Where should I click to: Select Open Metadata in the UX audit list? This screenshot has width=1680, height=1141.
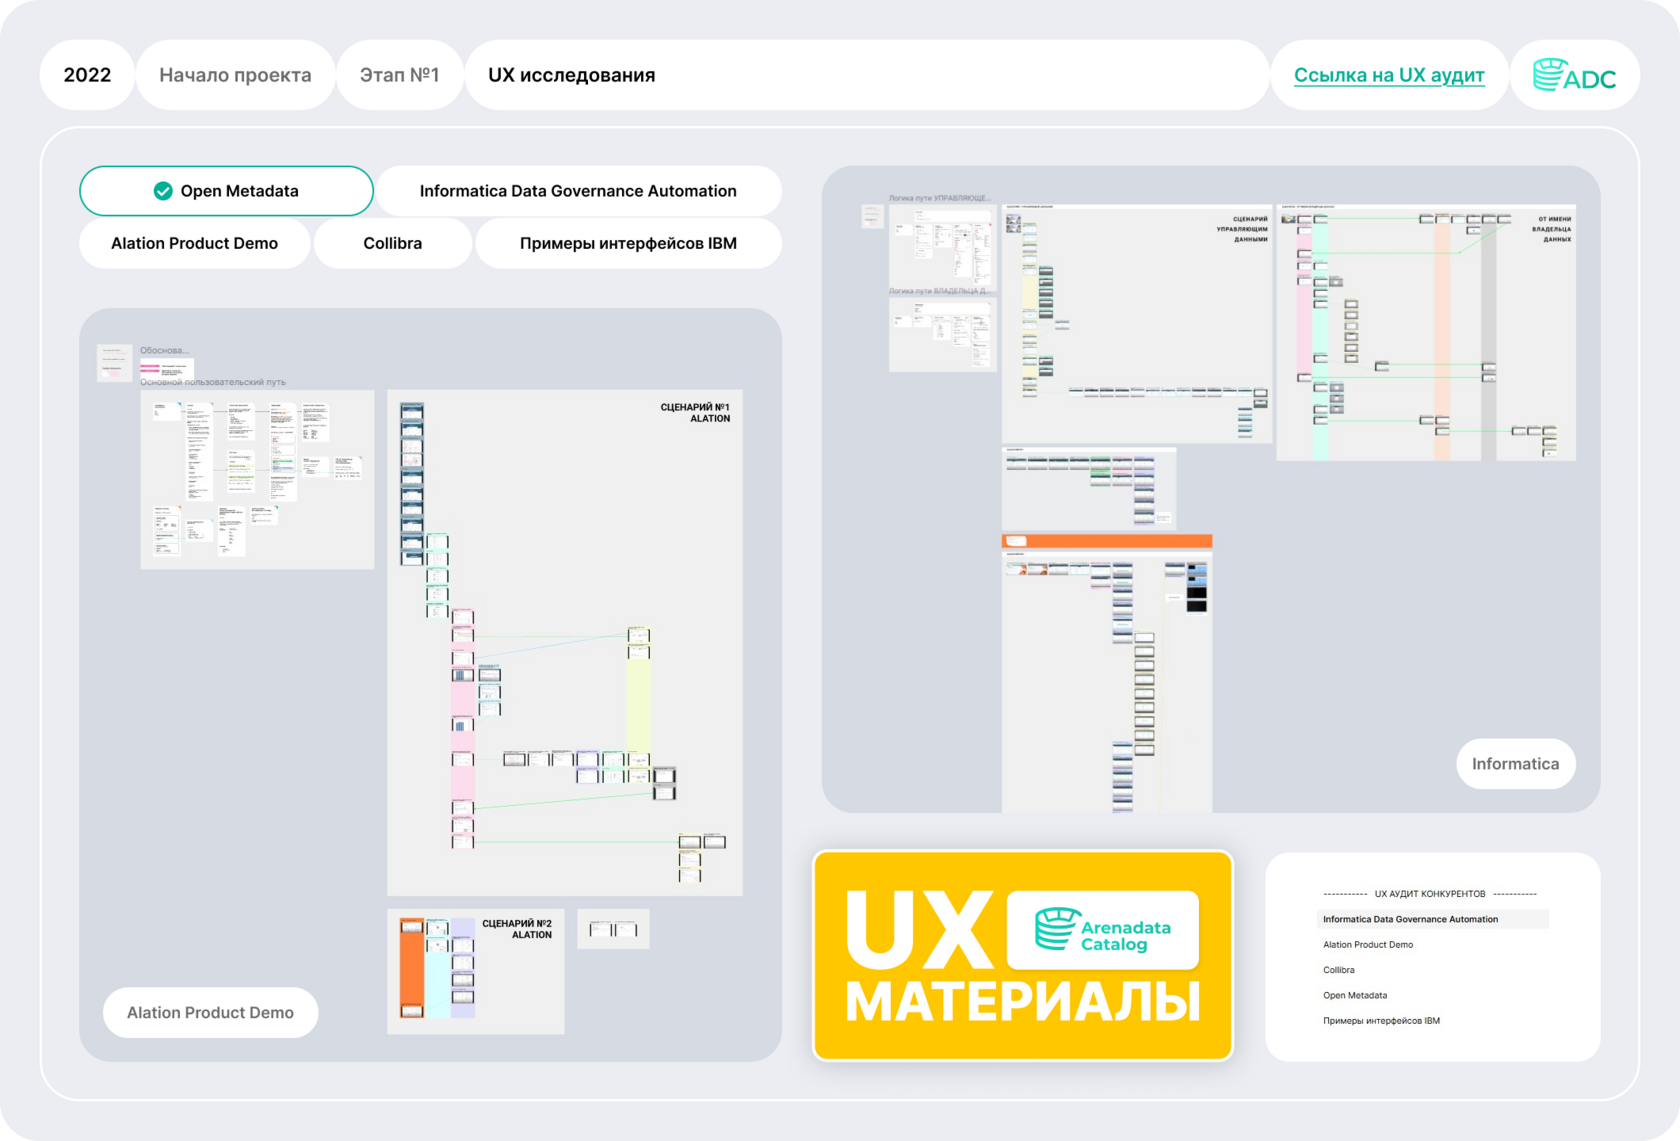1355,996
